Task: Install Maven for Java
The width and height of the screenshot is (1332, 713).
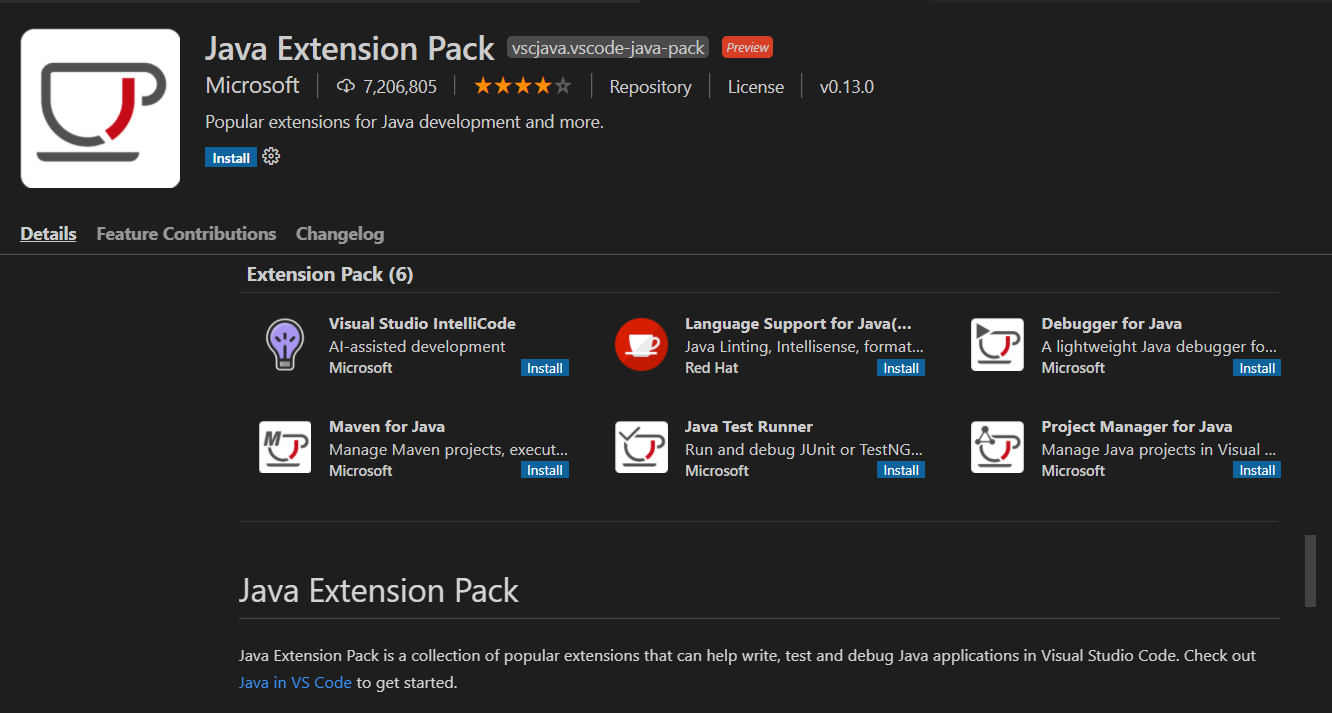Action: pyautogui.click(x=545, y=470)
